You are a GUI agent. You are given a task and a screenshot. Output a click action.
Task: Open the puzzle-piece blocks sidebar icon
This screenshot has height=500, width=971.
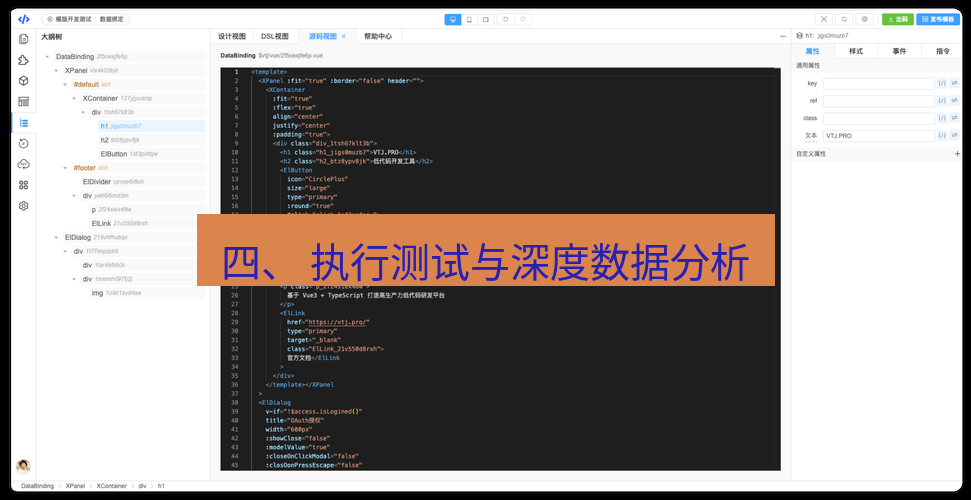tap(24, 60)
